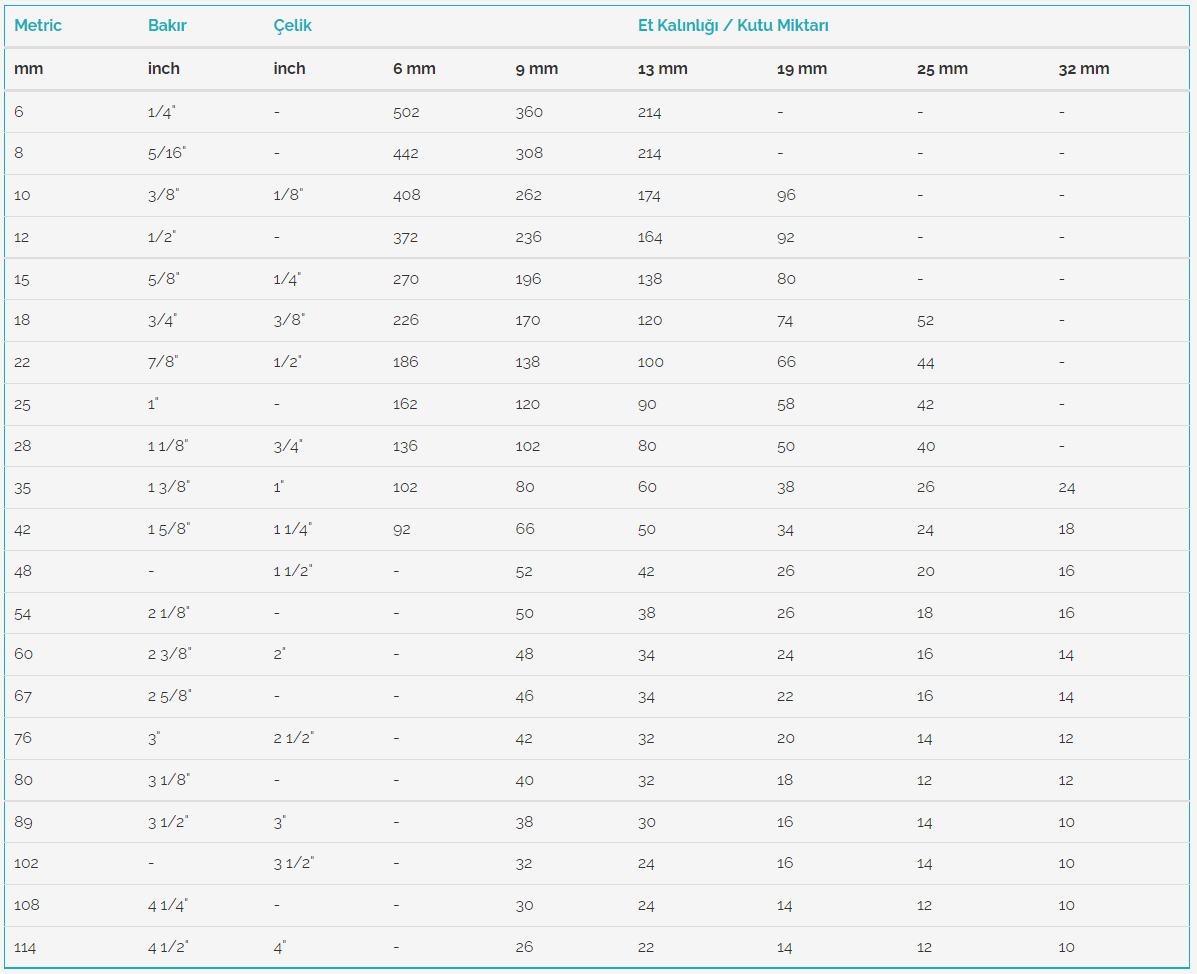
Task: Select the 19 mm thickness sub-header
Action: click(x=801, y=69)
